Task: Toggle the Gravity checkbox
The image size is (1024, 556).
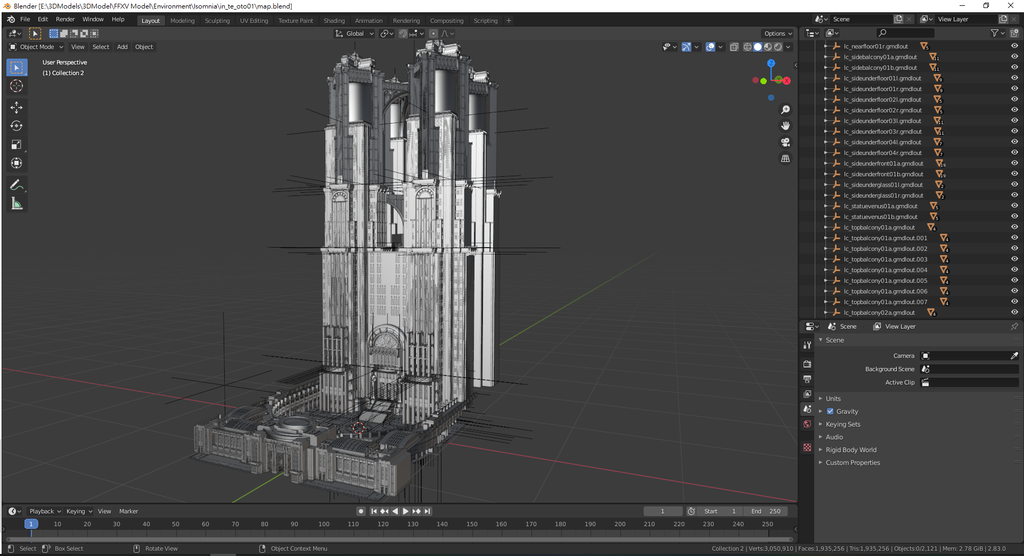Action: click(x=830, y=412)
